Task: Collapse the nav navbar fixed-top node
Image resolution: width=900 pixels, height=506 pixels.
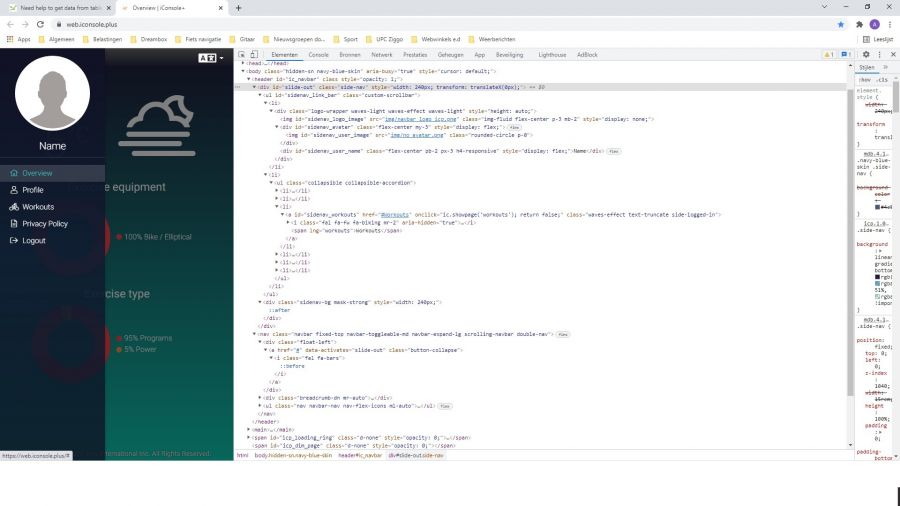Action: tap(254, 334)
